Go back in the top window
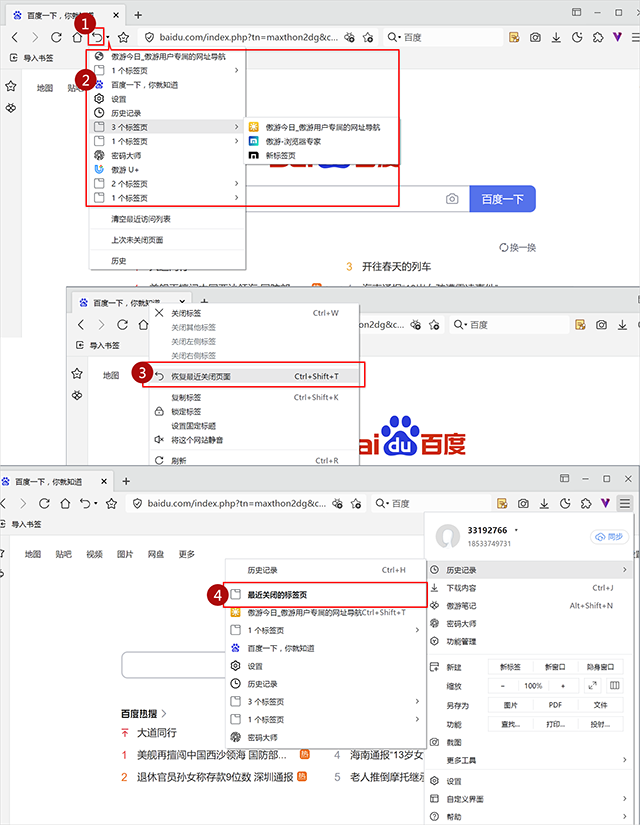The image size is (640, 825). [15, 37]
